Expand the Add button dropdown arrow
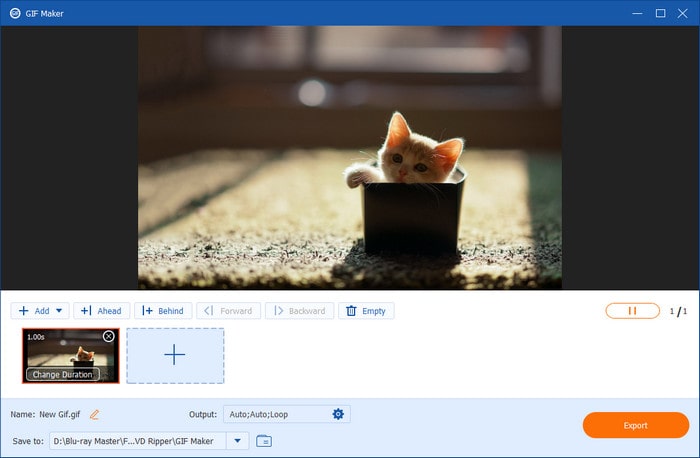Viewport: 700px width, 458px height. tap(60, 311)
